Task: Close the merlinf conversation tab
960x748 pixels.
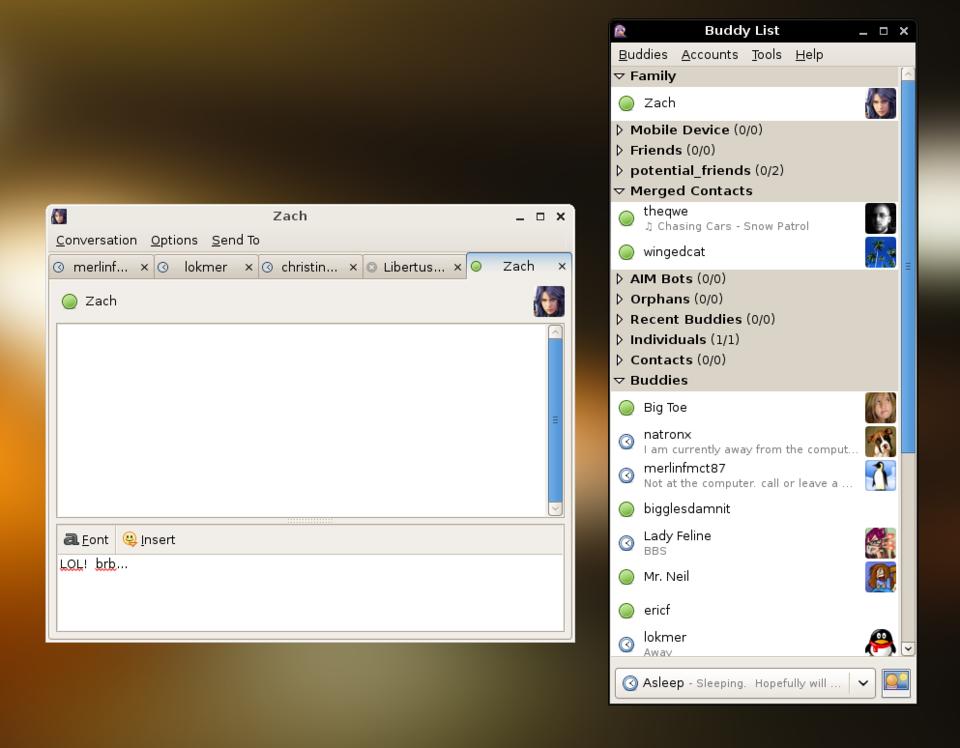Action: (144, 267)
